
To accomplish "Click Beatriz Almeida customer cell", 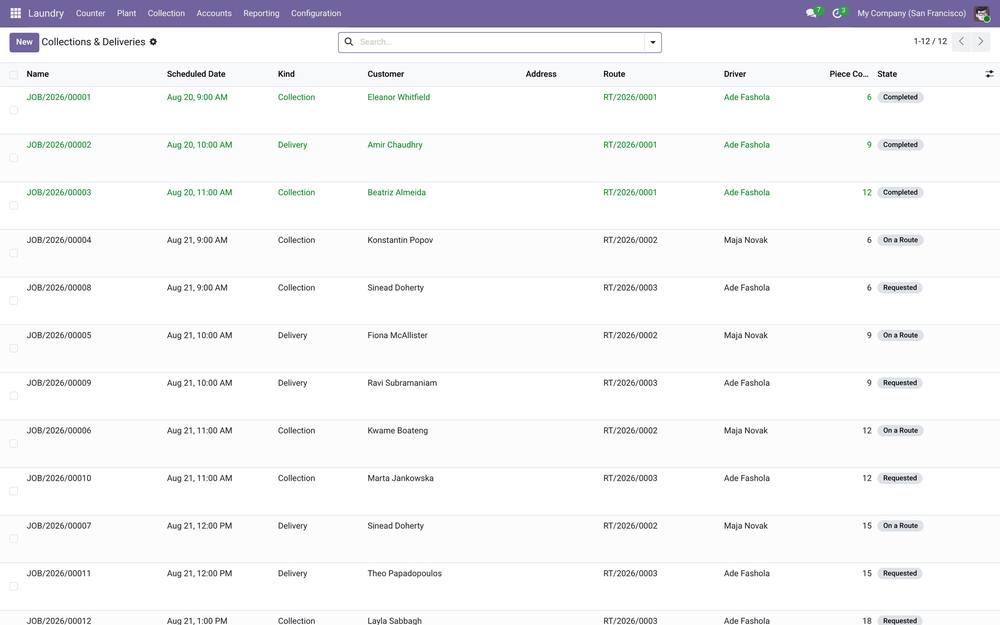I will (396, 192).
